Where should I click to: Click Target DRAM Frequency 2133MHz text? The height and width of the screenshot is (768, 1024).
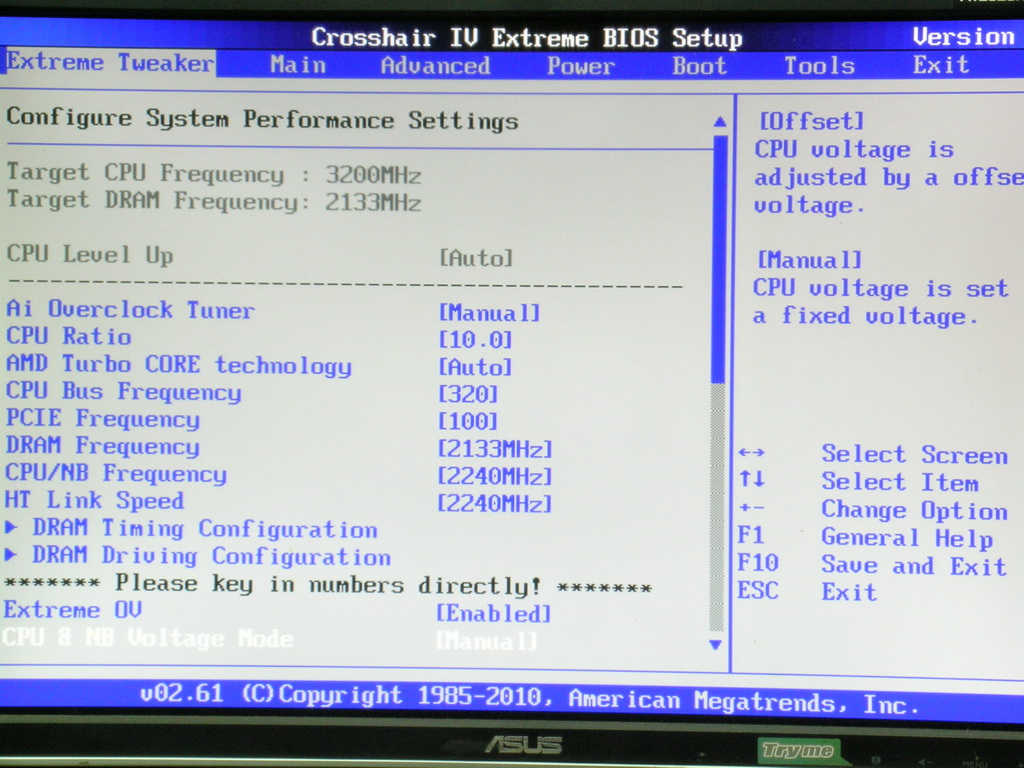click(214, 200)
